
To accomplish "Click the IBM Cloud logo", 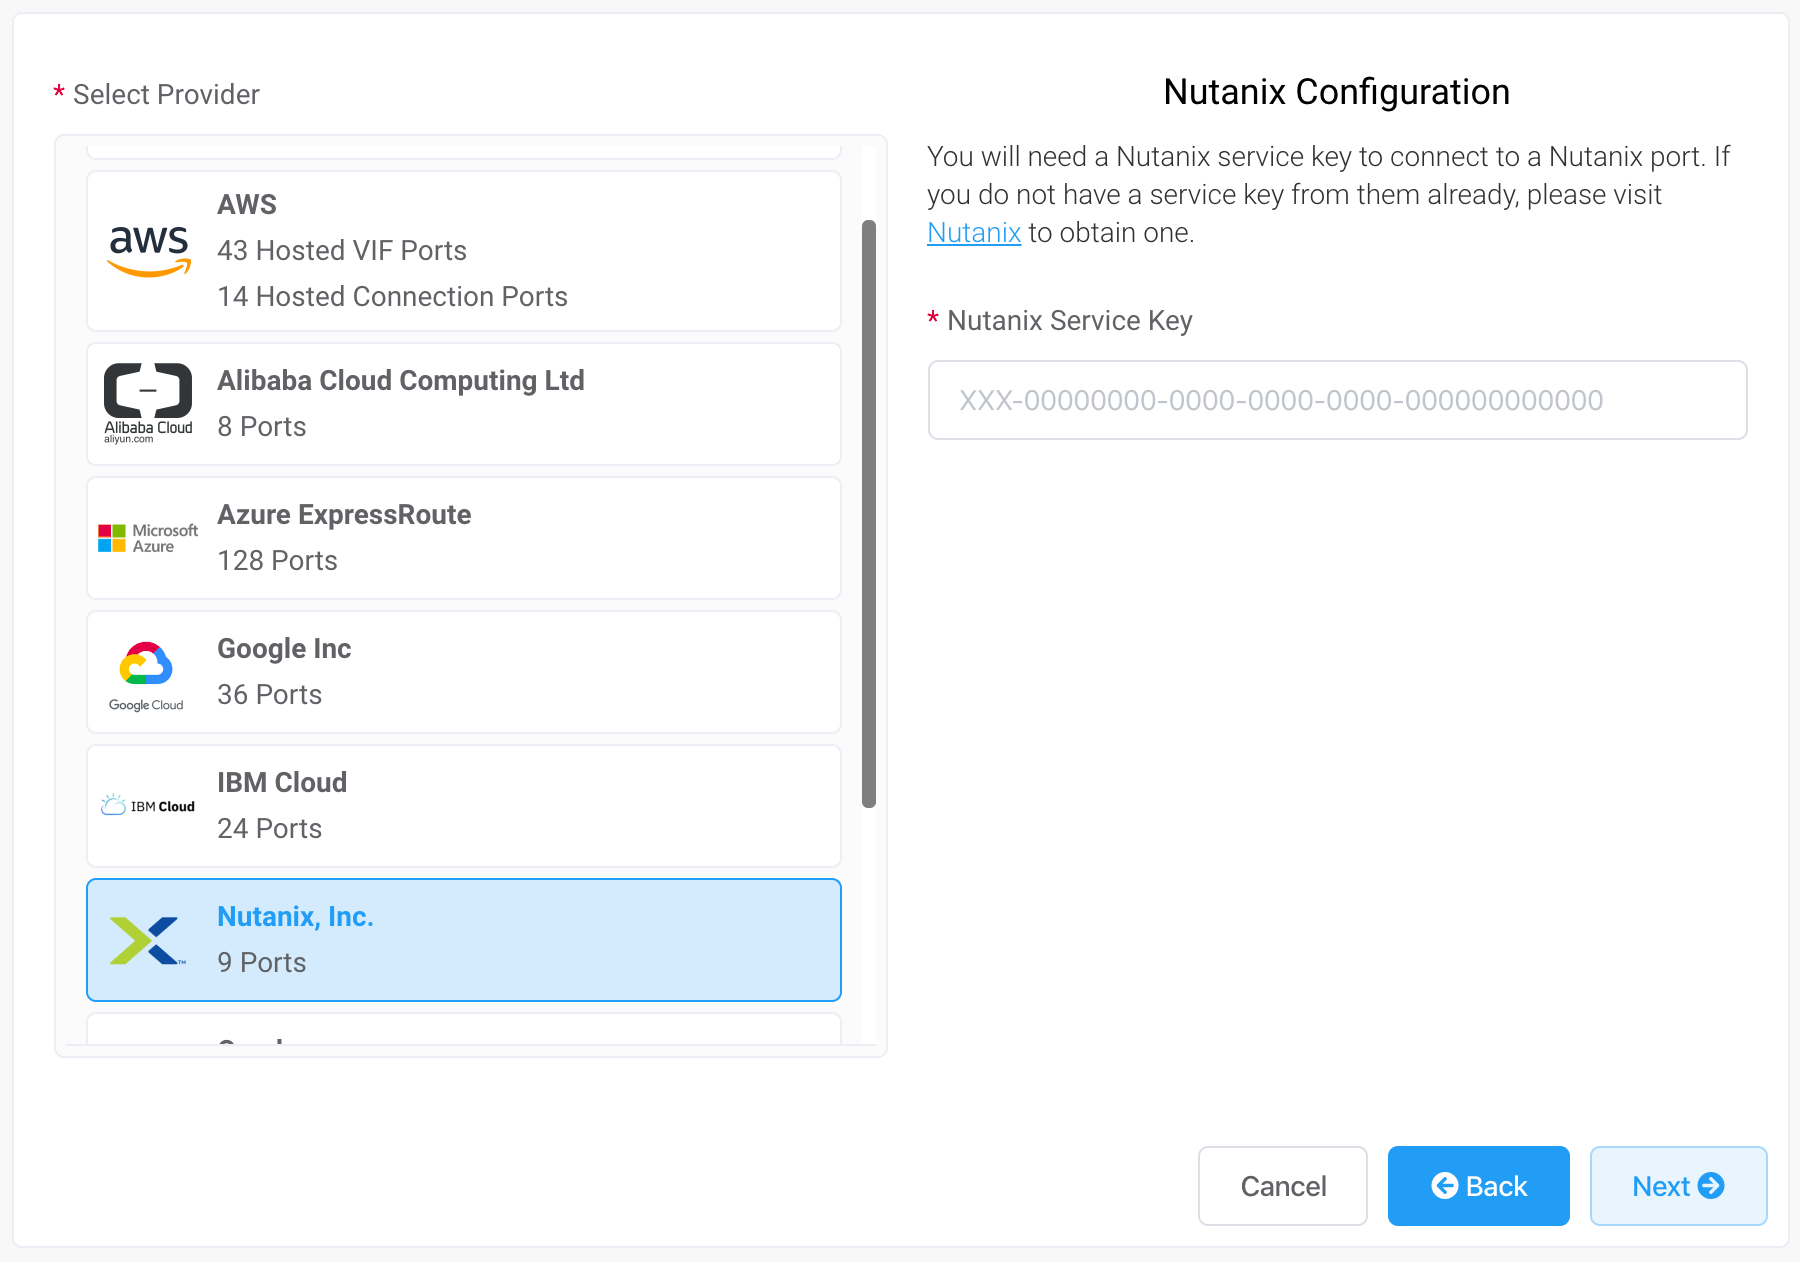I will [x=148, y=805].
